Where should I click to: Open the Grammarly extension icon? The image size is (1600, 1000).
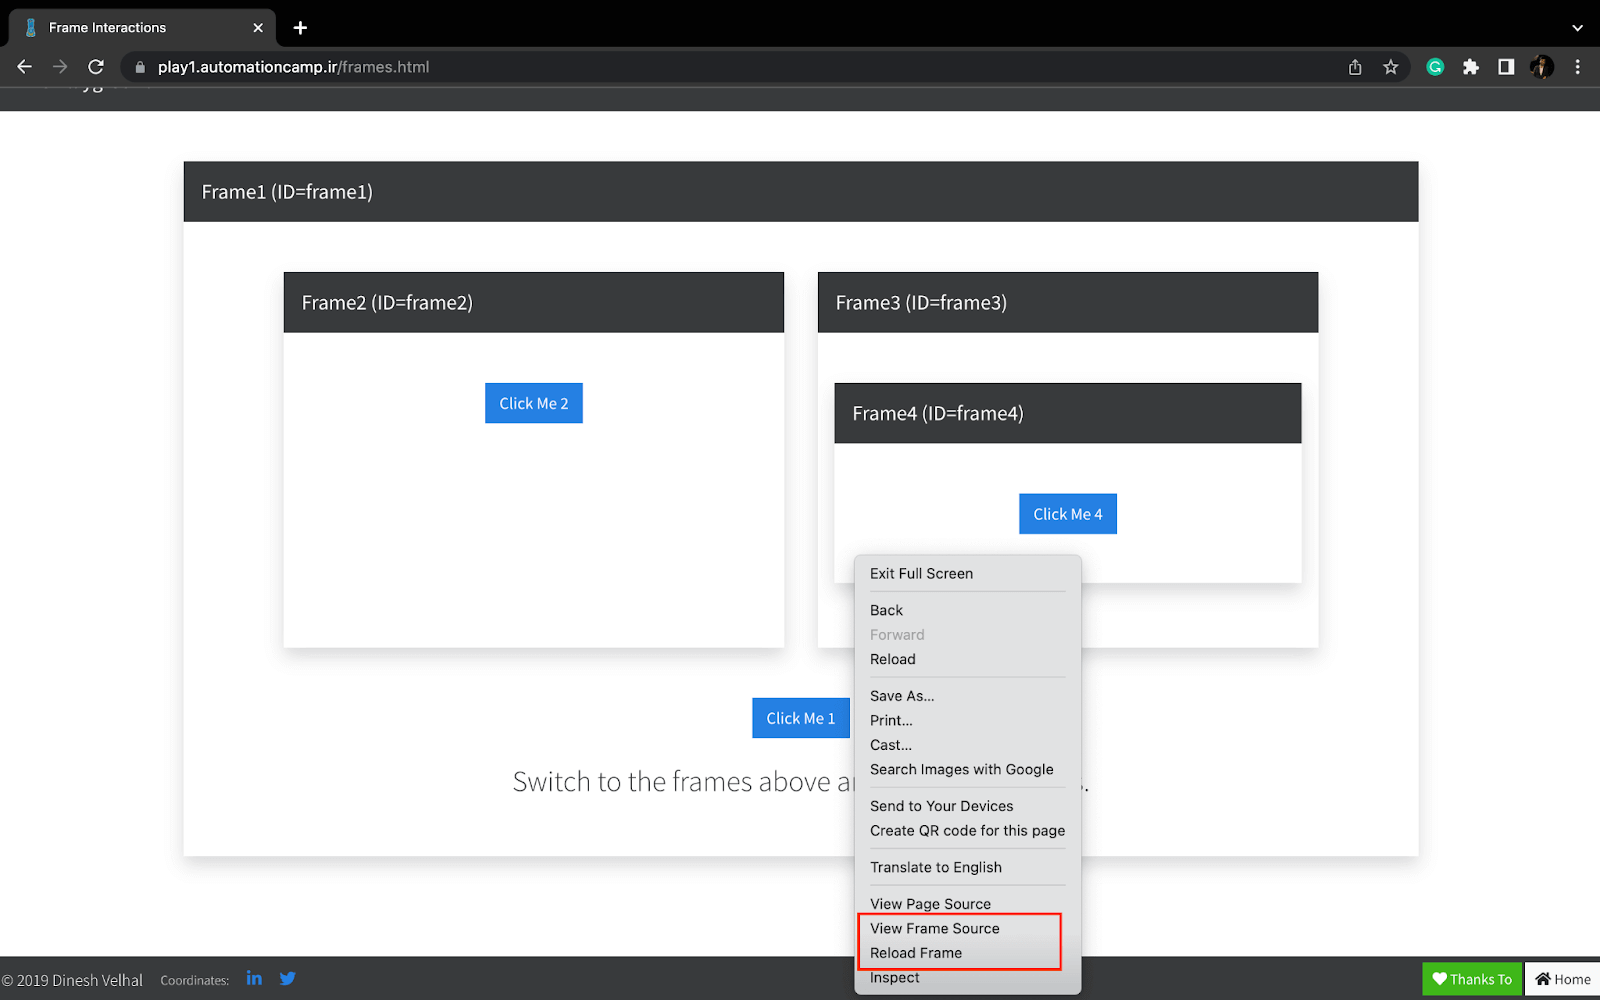pyautogui.click(x=1435, y=67)
